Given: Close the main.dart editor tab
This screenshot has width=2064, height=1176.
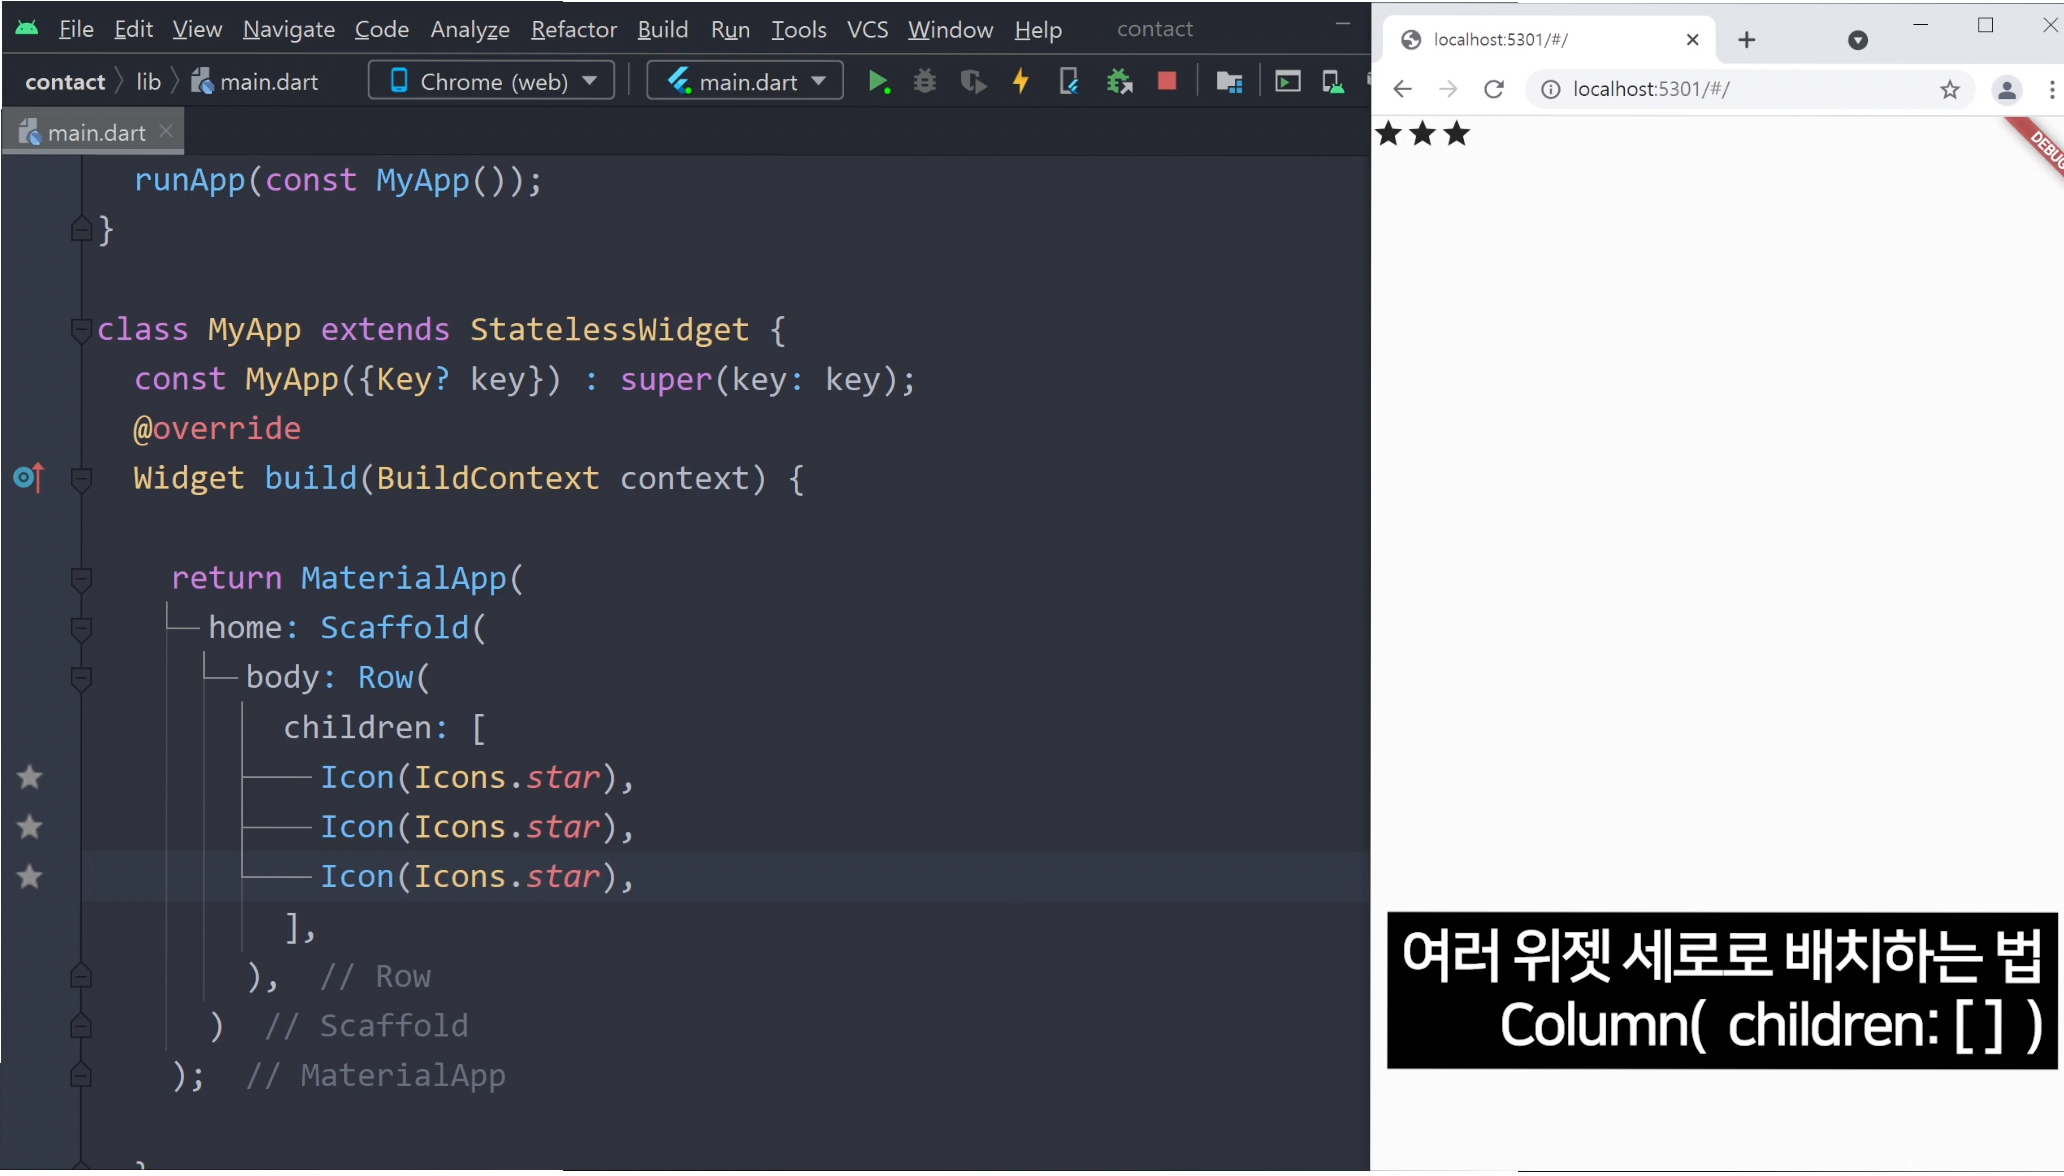Looking at the screenshot, I should (167, 131).
